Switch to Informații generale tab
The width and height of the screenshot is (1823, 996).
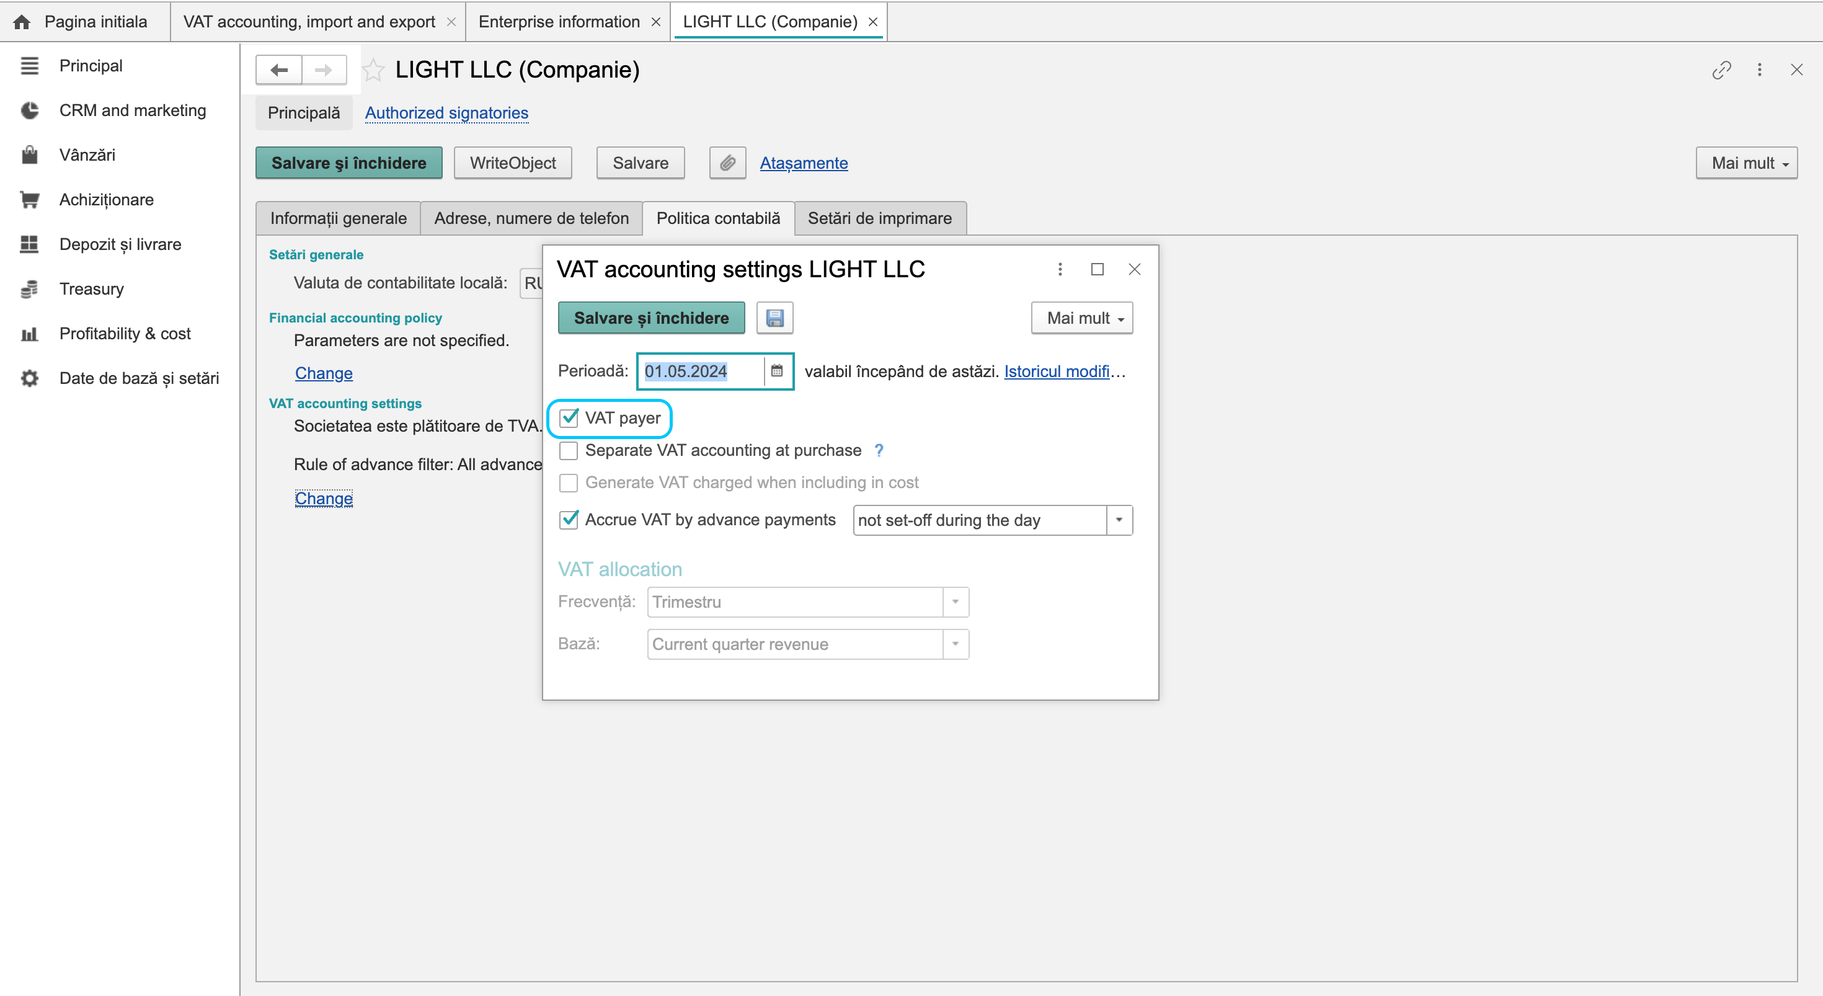[x=338, y=218]
